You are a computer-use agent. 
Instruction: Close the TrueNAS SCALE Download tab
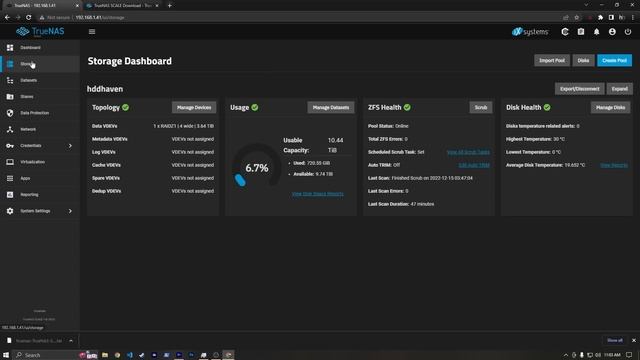[157, 6]
